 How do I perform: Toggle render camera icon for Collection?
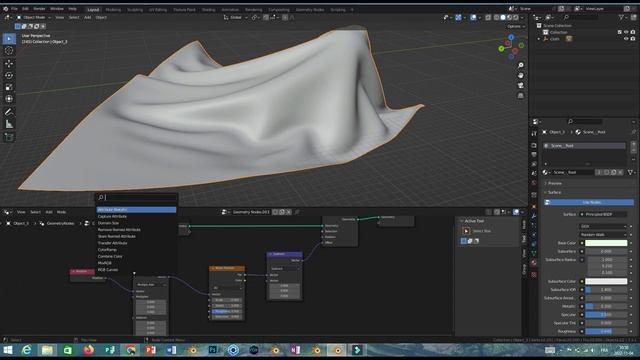coord(633,32)
